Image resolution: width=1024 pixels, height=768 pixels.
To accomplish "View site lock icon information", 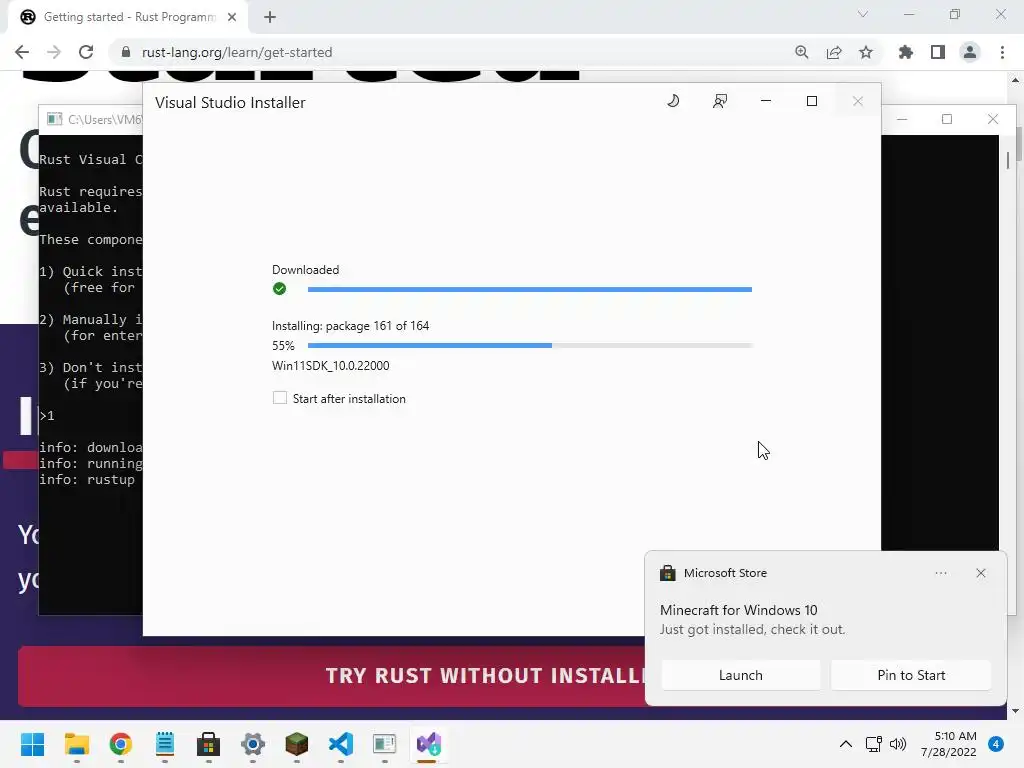I will pos(126,52).
